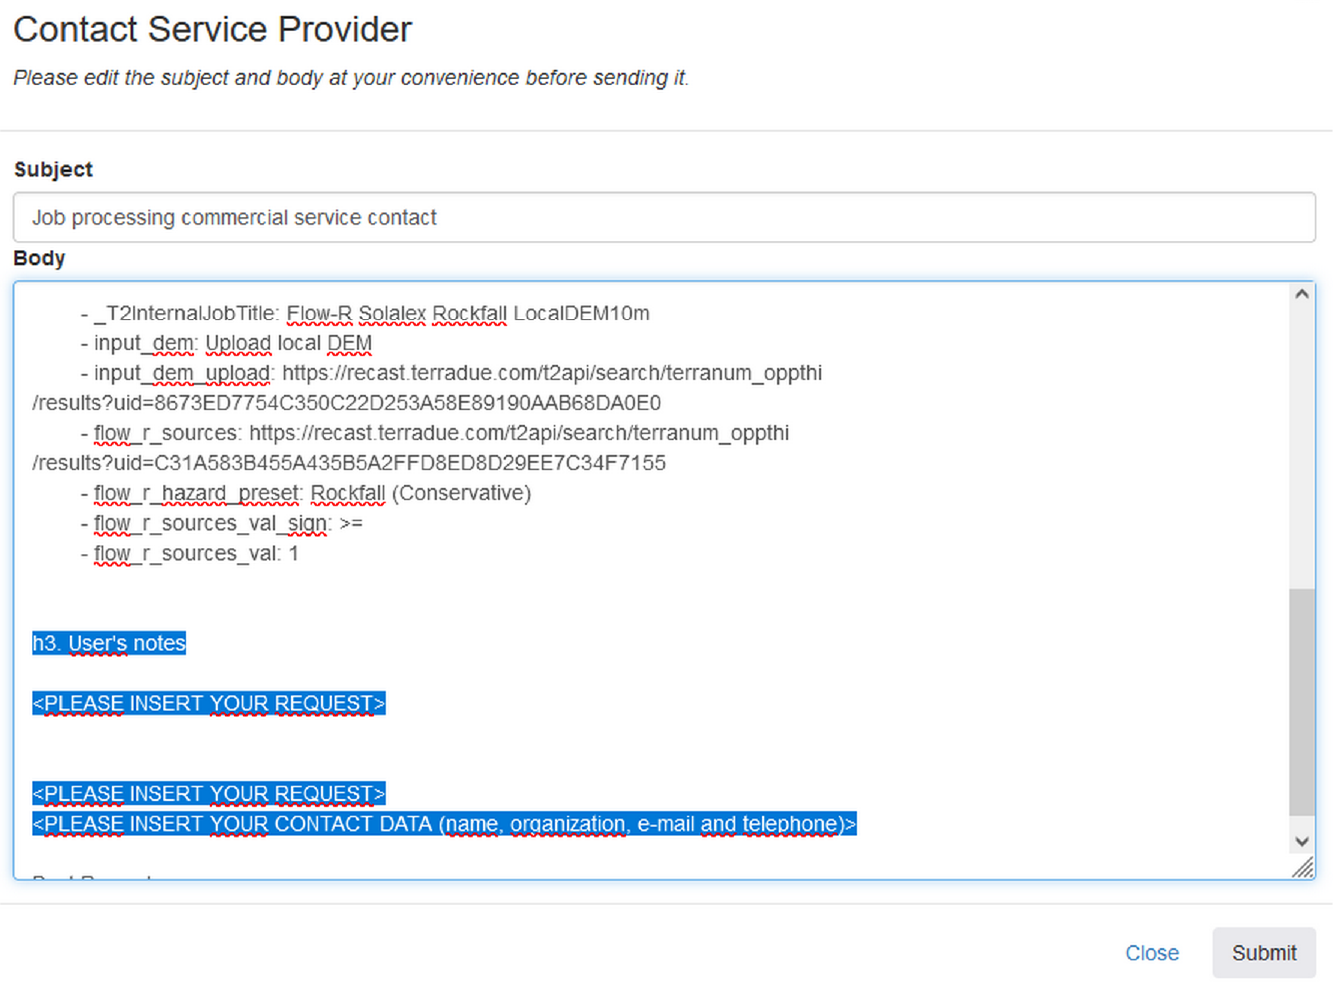Click the uid=8673ED7754C350 results line
Viewport: 1333px width, 995px height.
347,403
